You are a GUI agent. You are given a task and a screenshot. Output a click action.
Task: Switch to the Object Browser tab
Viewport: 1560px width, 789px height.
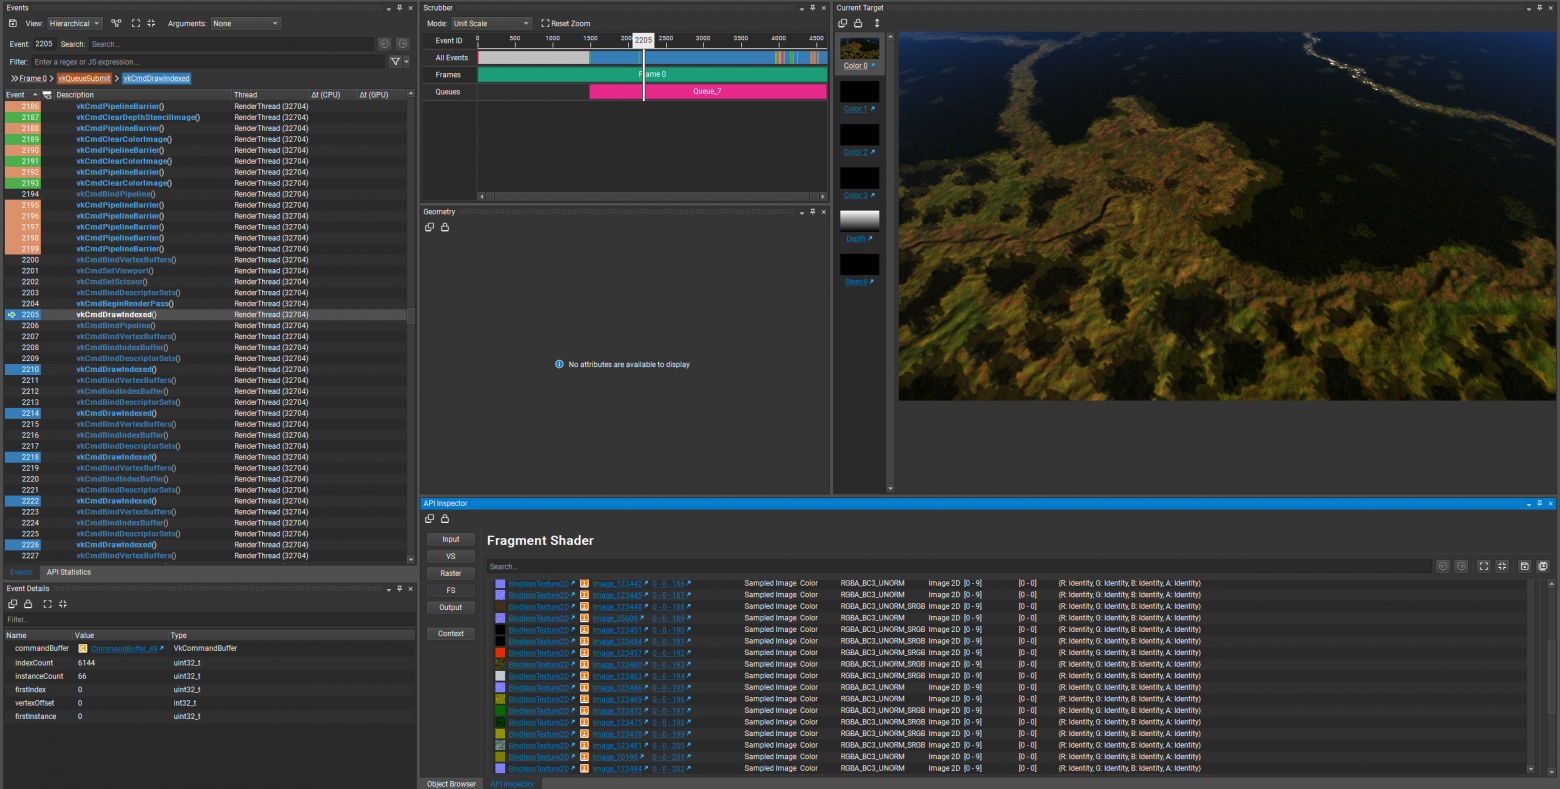[x=451, y=784]
